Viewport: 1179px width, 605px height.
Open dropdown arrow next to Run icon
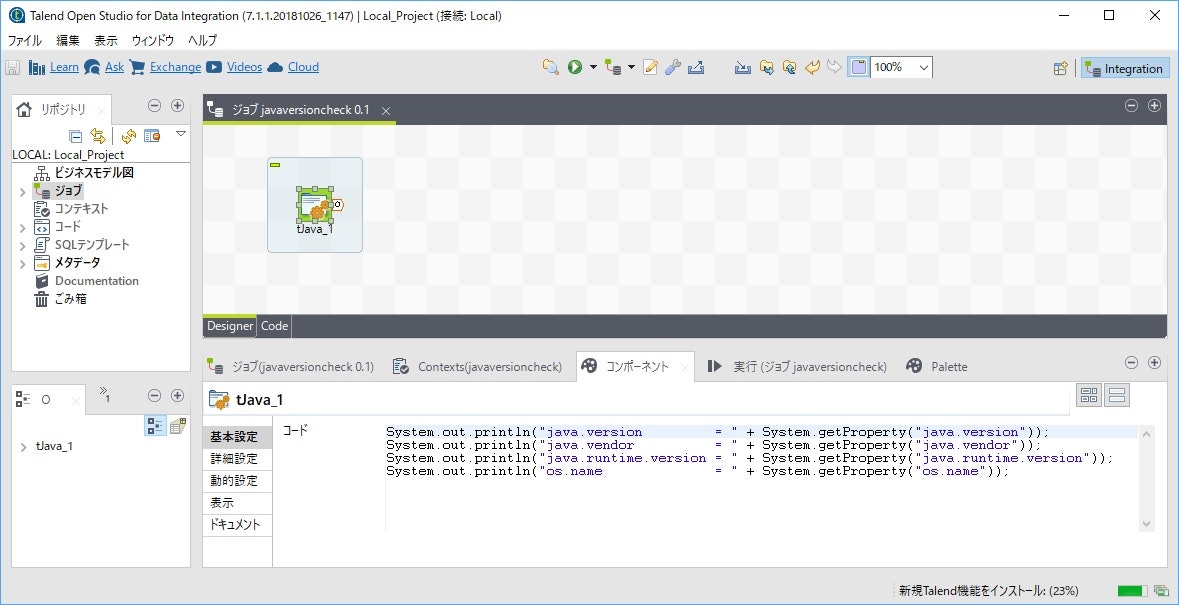click(x=593, y=68)
